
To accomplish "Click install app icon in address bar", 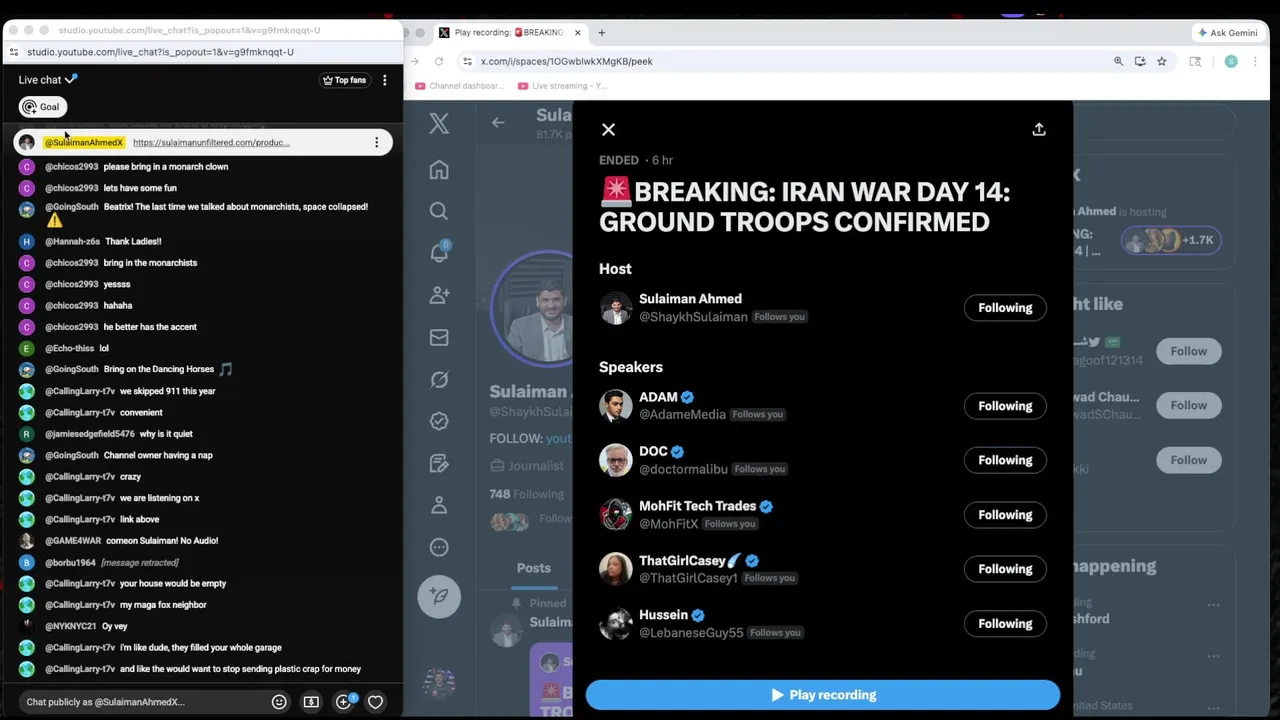I will point(1140,61).
